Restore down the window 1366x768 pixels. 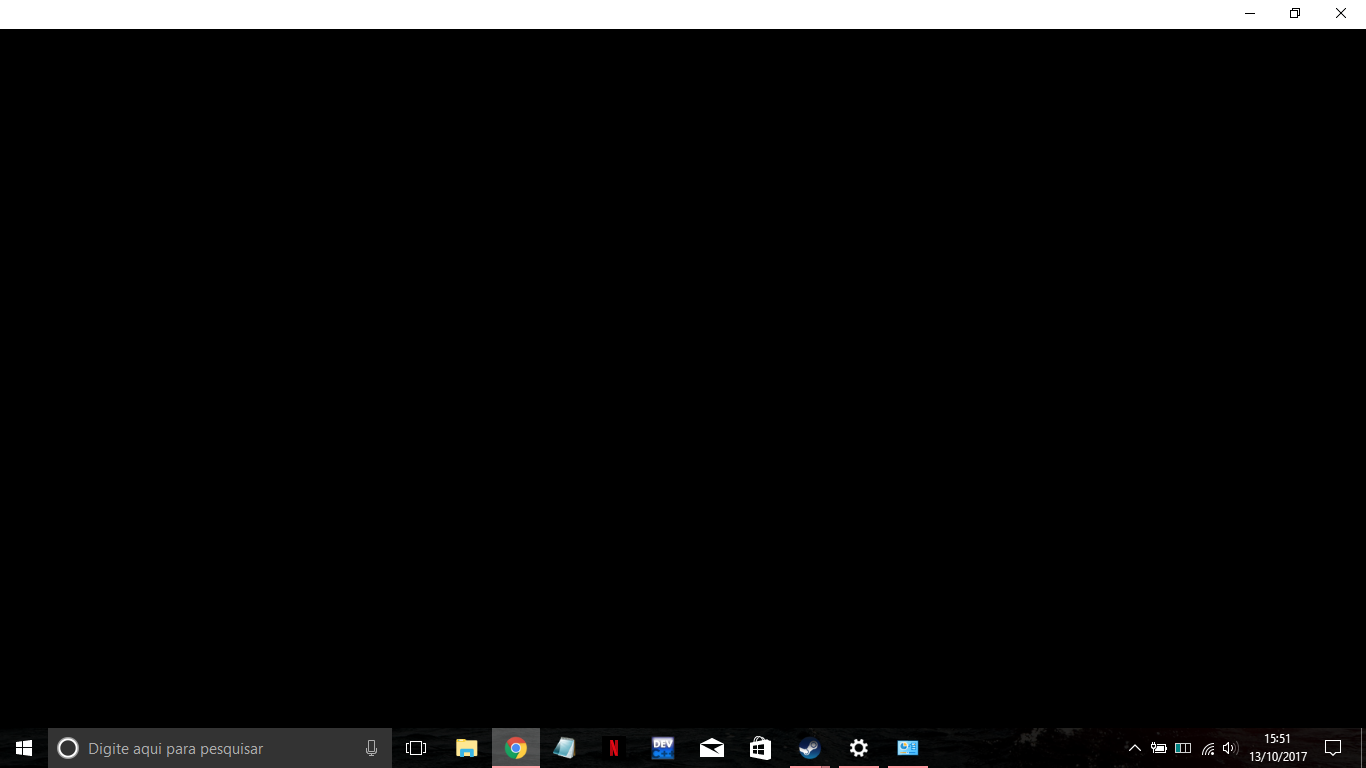click(x=1295, y=14)
